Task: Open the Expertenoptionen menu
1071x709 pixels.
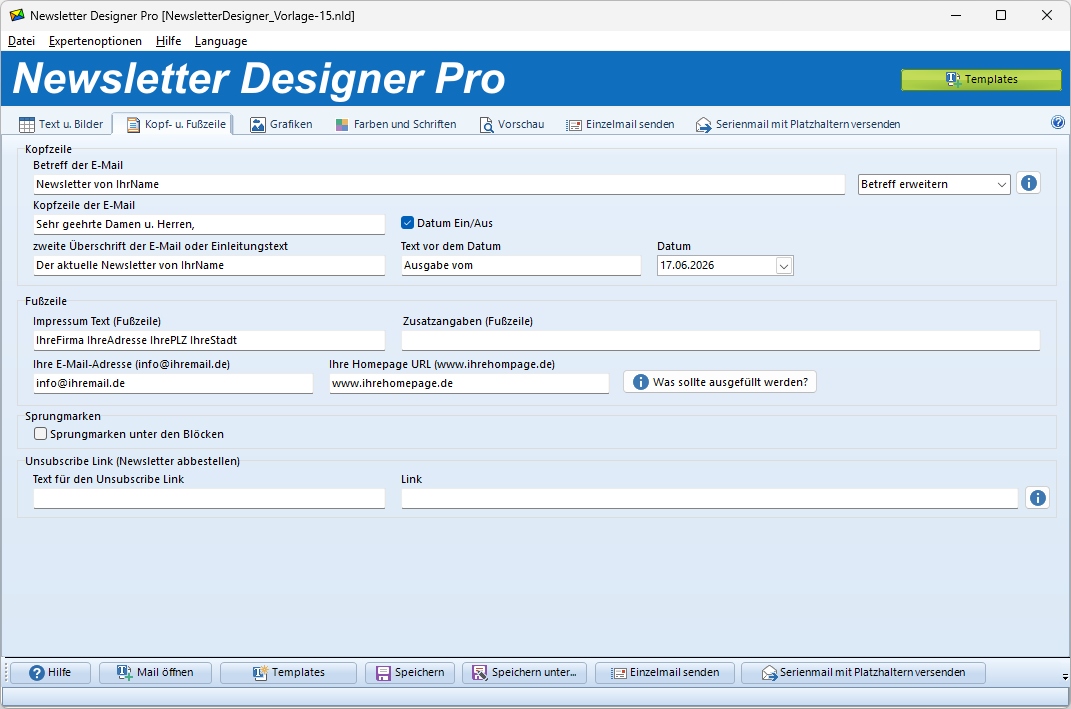Action: coord(96,41)
